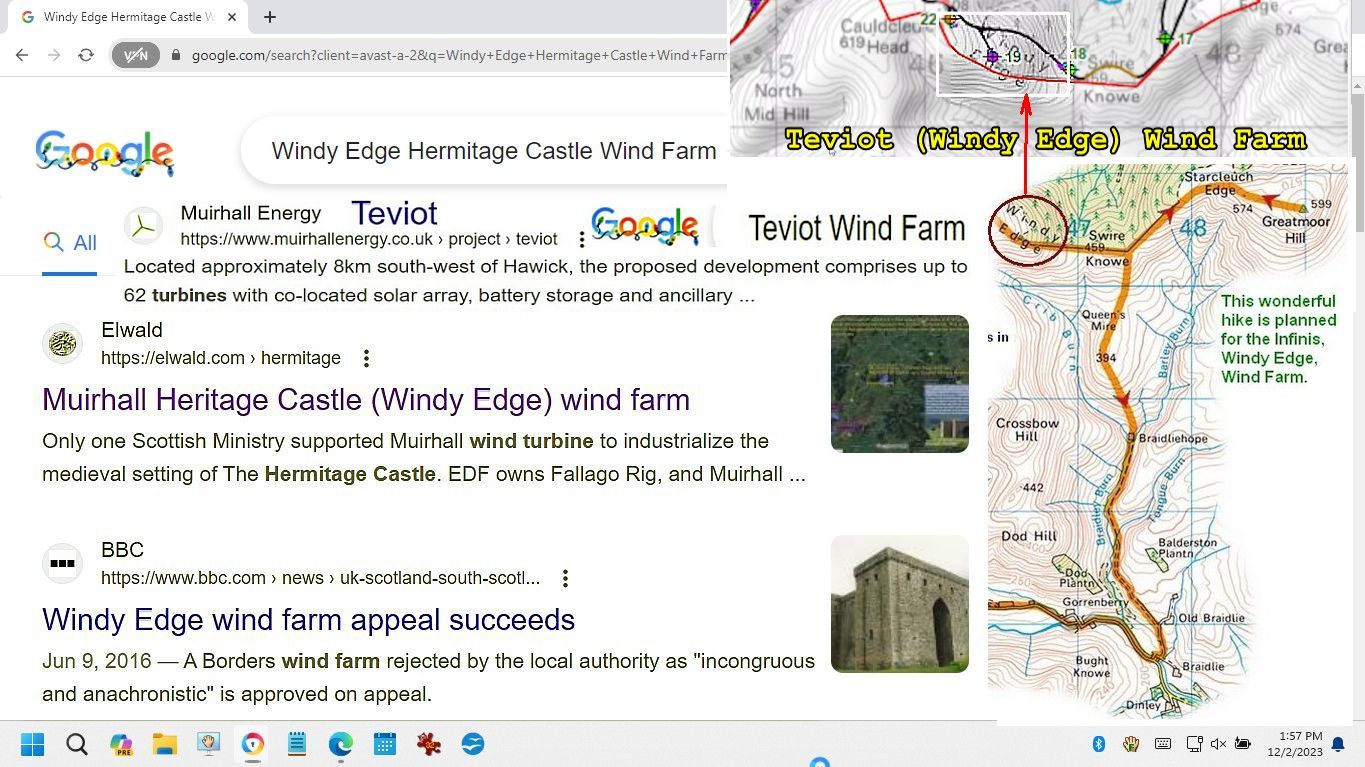The image size is (1365, 767).
Task: Click the muted volume speaker icon
Action: point(1218,744)
